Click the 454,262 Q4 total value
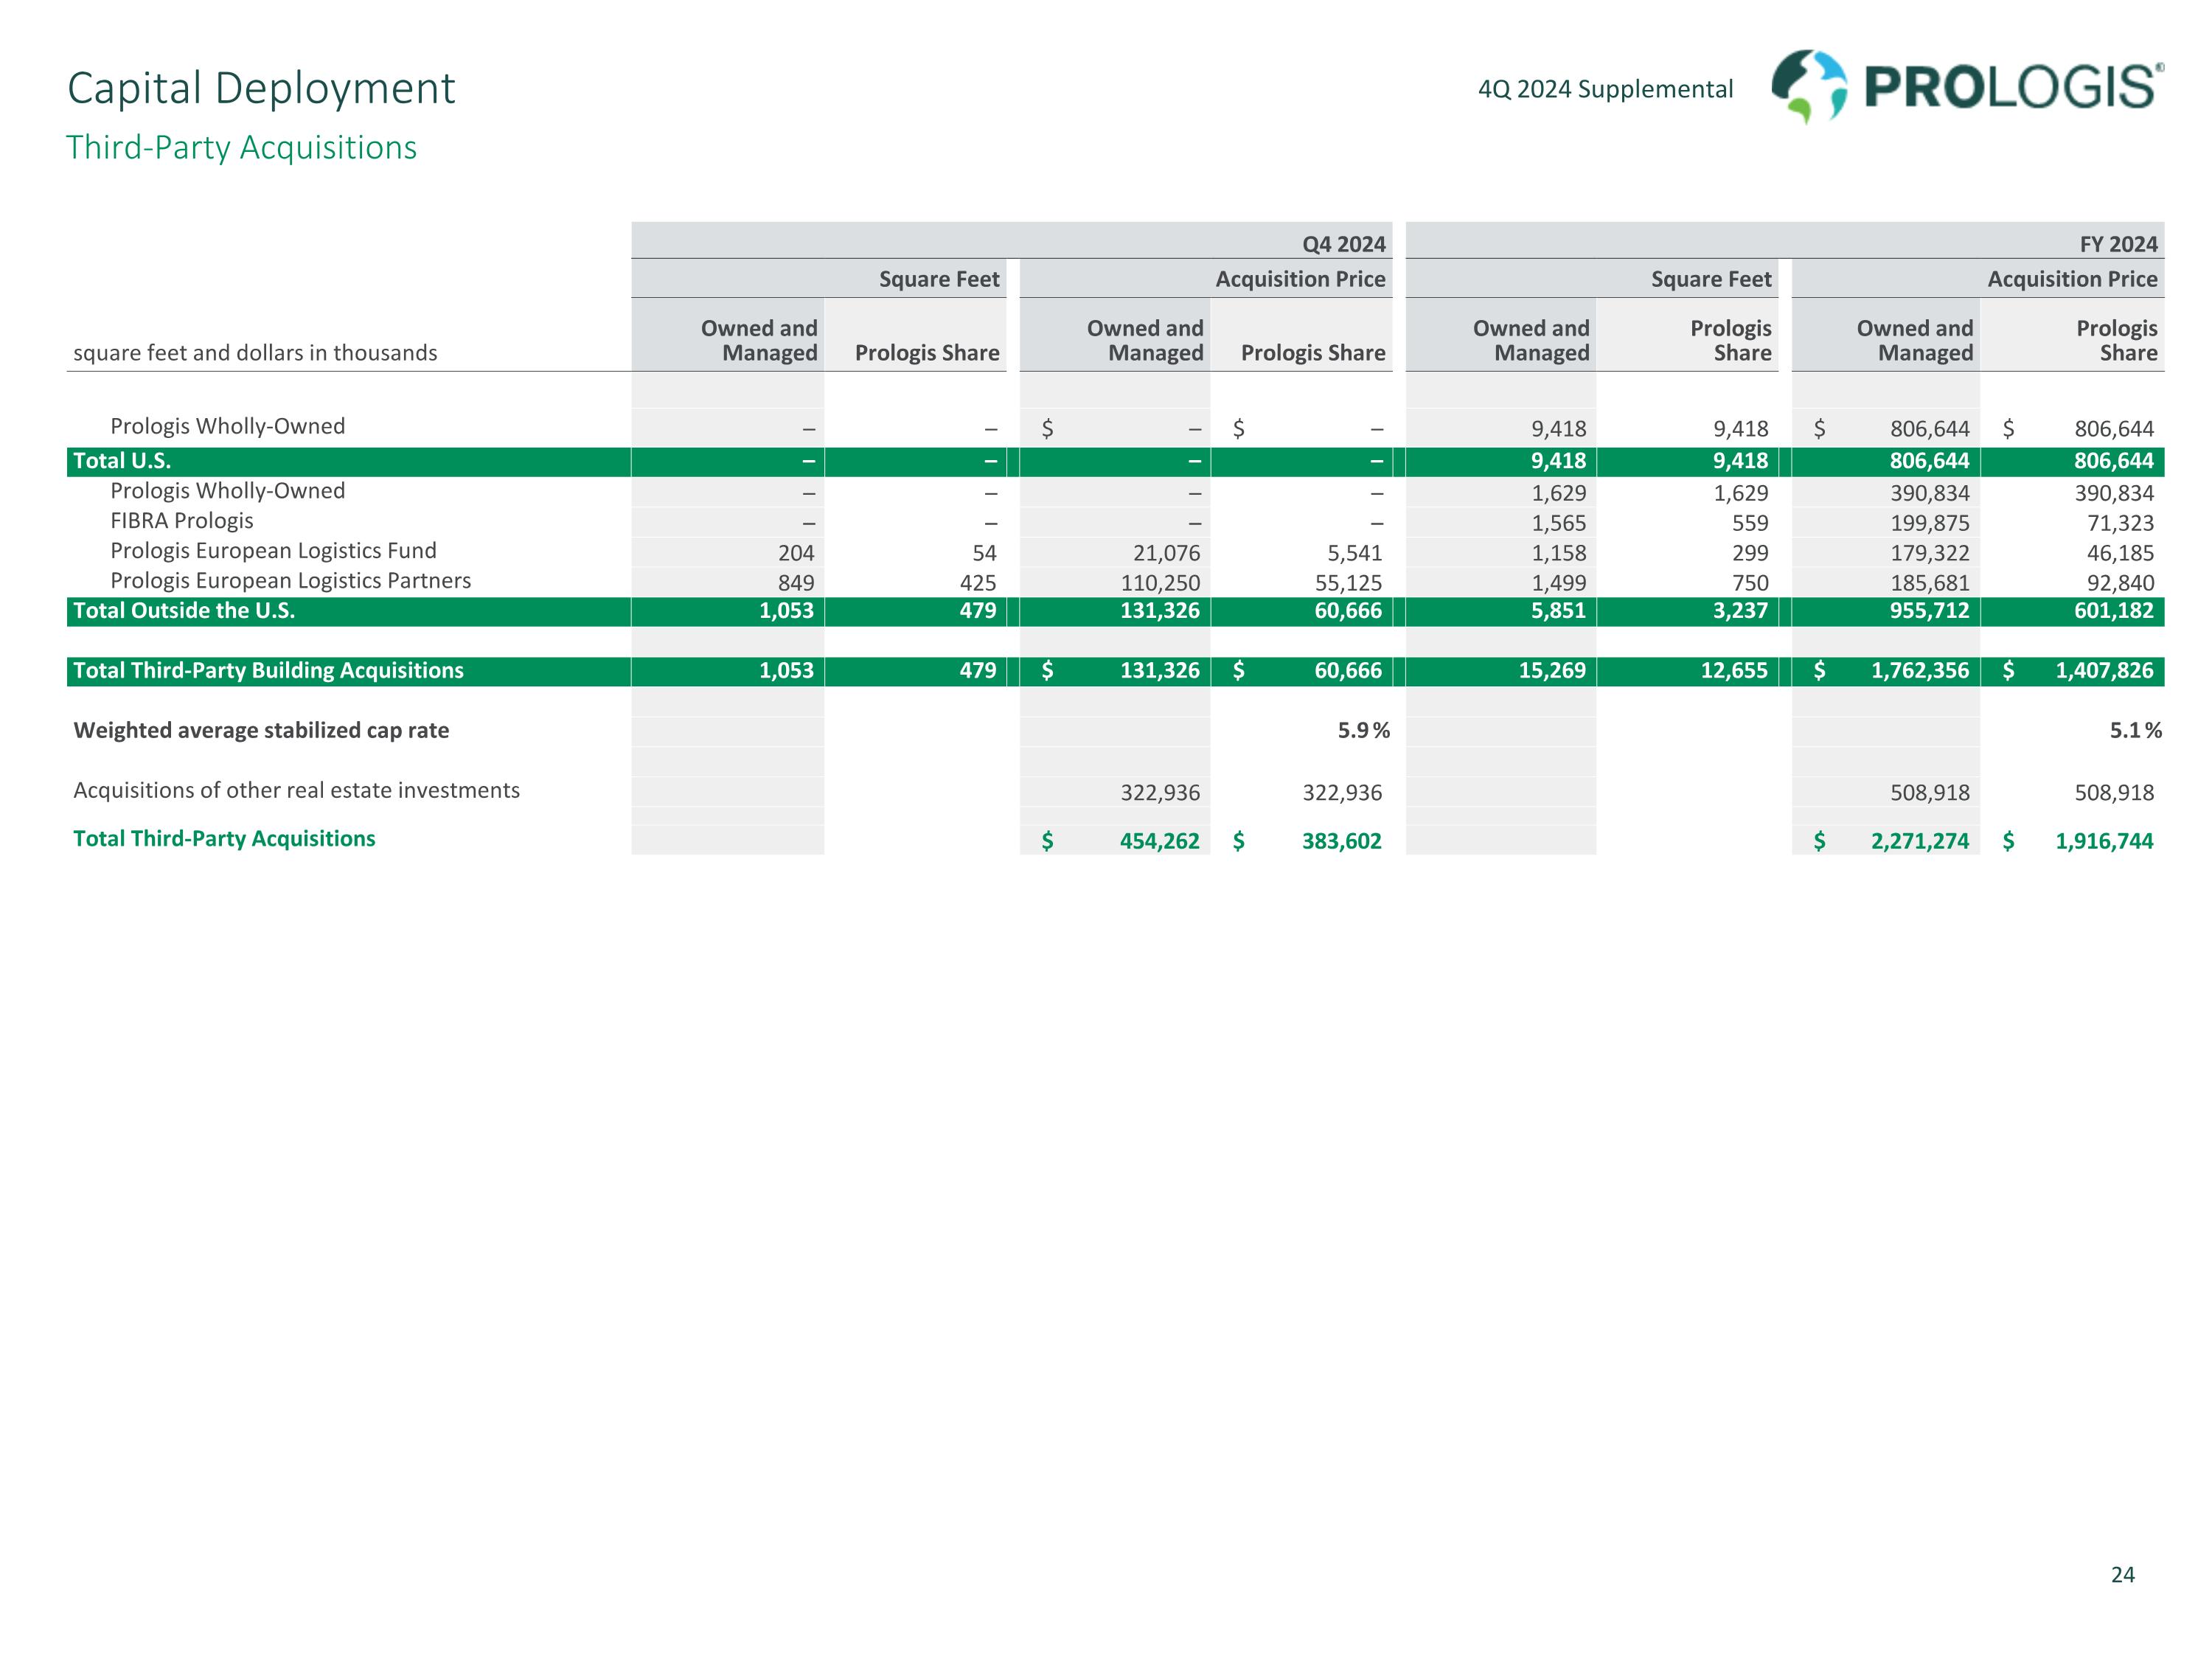Image resolution: width=2212 pixels, height=1659 pixels. (1159, 841)
